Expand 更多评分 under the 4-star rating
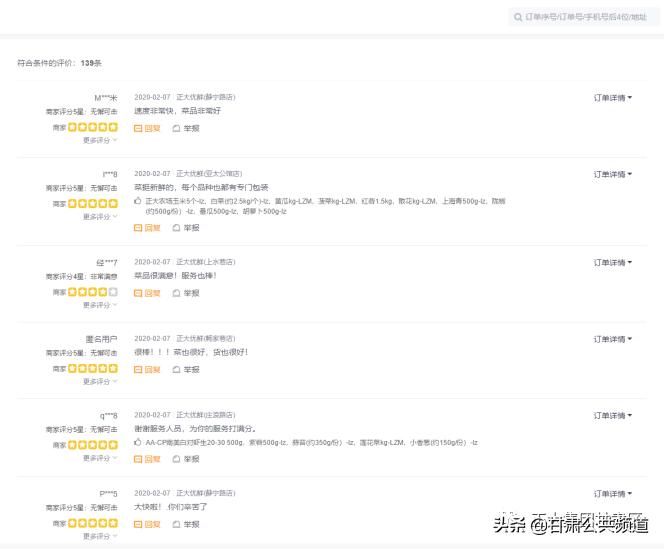 (100, 305)
